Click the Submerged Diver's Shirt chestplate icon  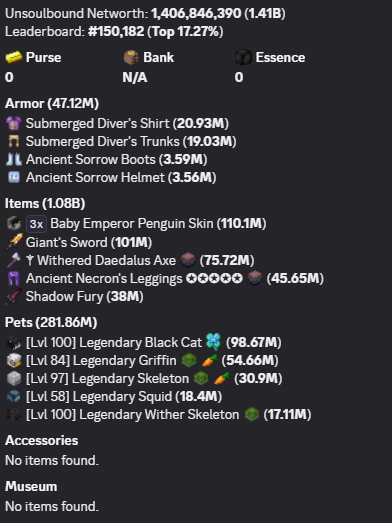coord(14,123)
